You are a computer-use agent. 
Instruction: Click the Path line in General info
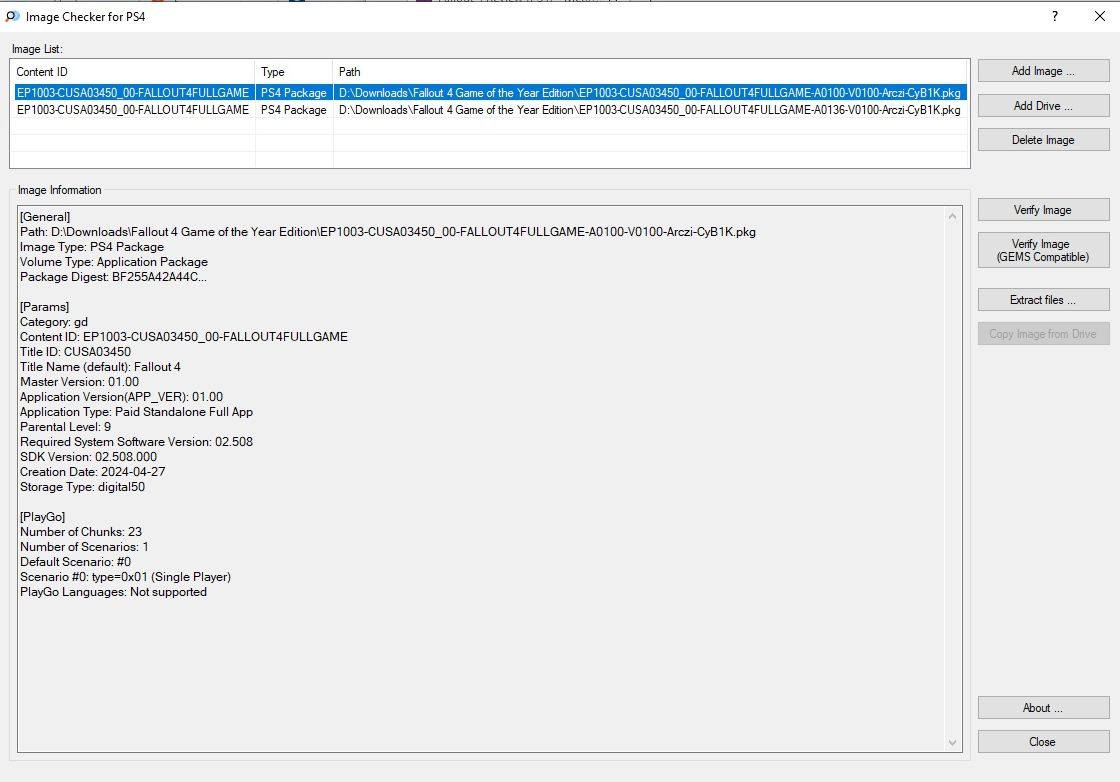388,232
